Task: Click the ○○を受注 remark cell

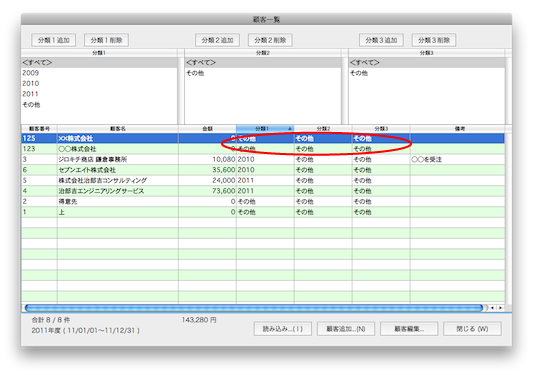Action: (x=457, y=159)
